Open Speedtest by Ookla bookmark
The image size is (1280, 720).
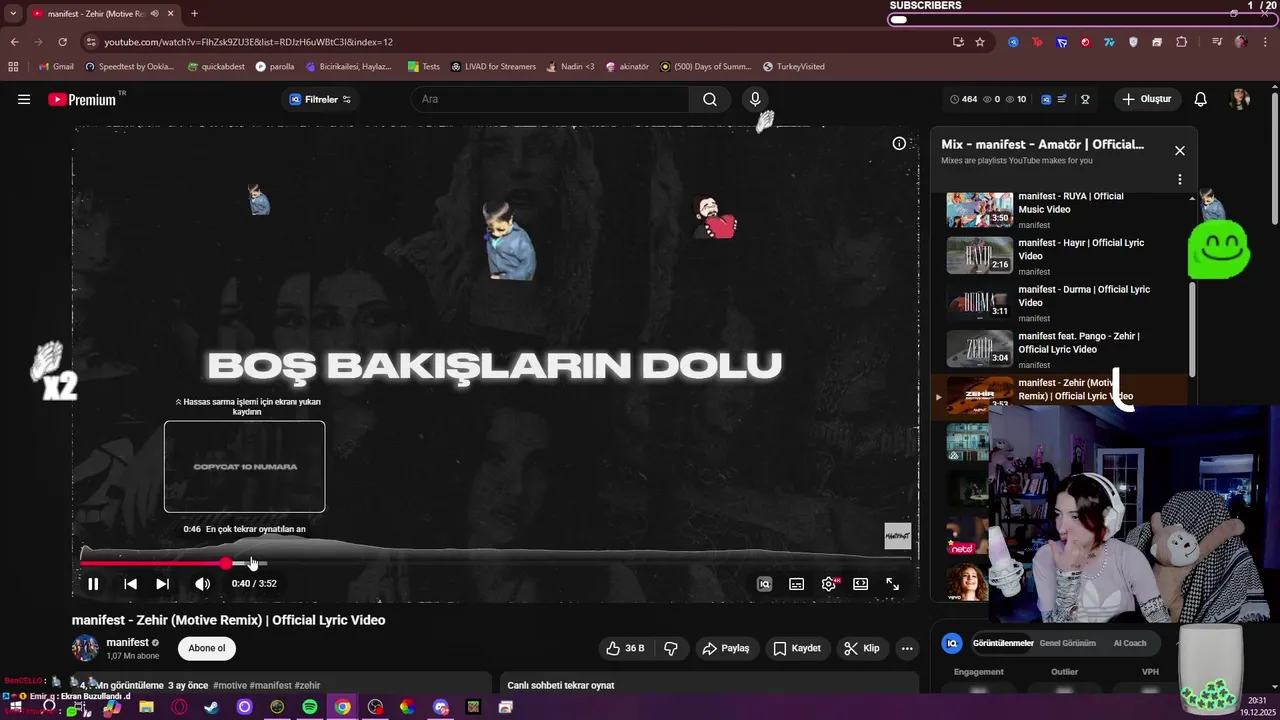click(x=130, y=67)
